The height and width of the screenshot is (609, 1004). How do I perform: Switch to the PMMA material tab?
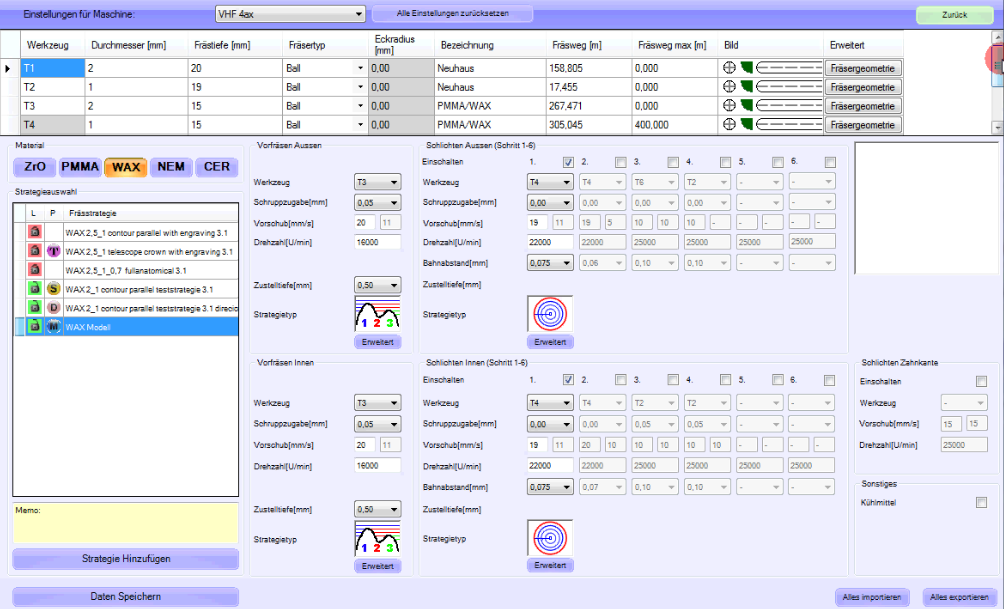pos(80,167)
